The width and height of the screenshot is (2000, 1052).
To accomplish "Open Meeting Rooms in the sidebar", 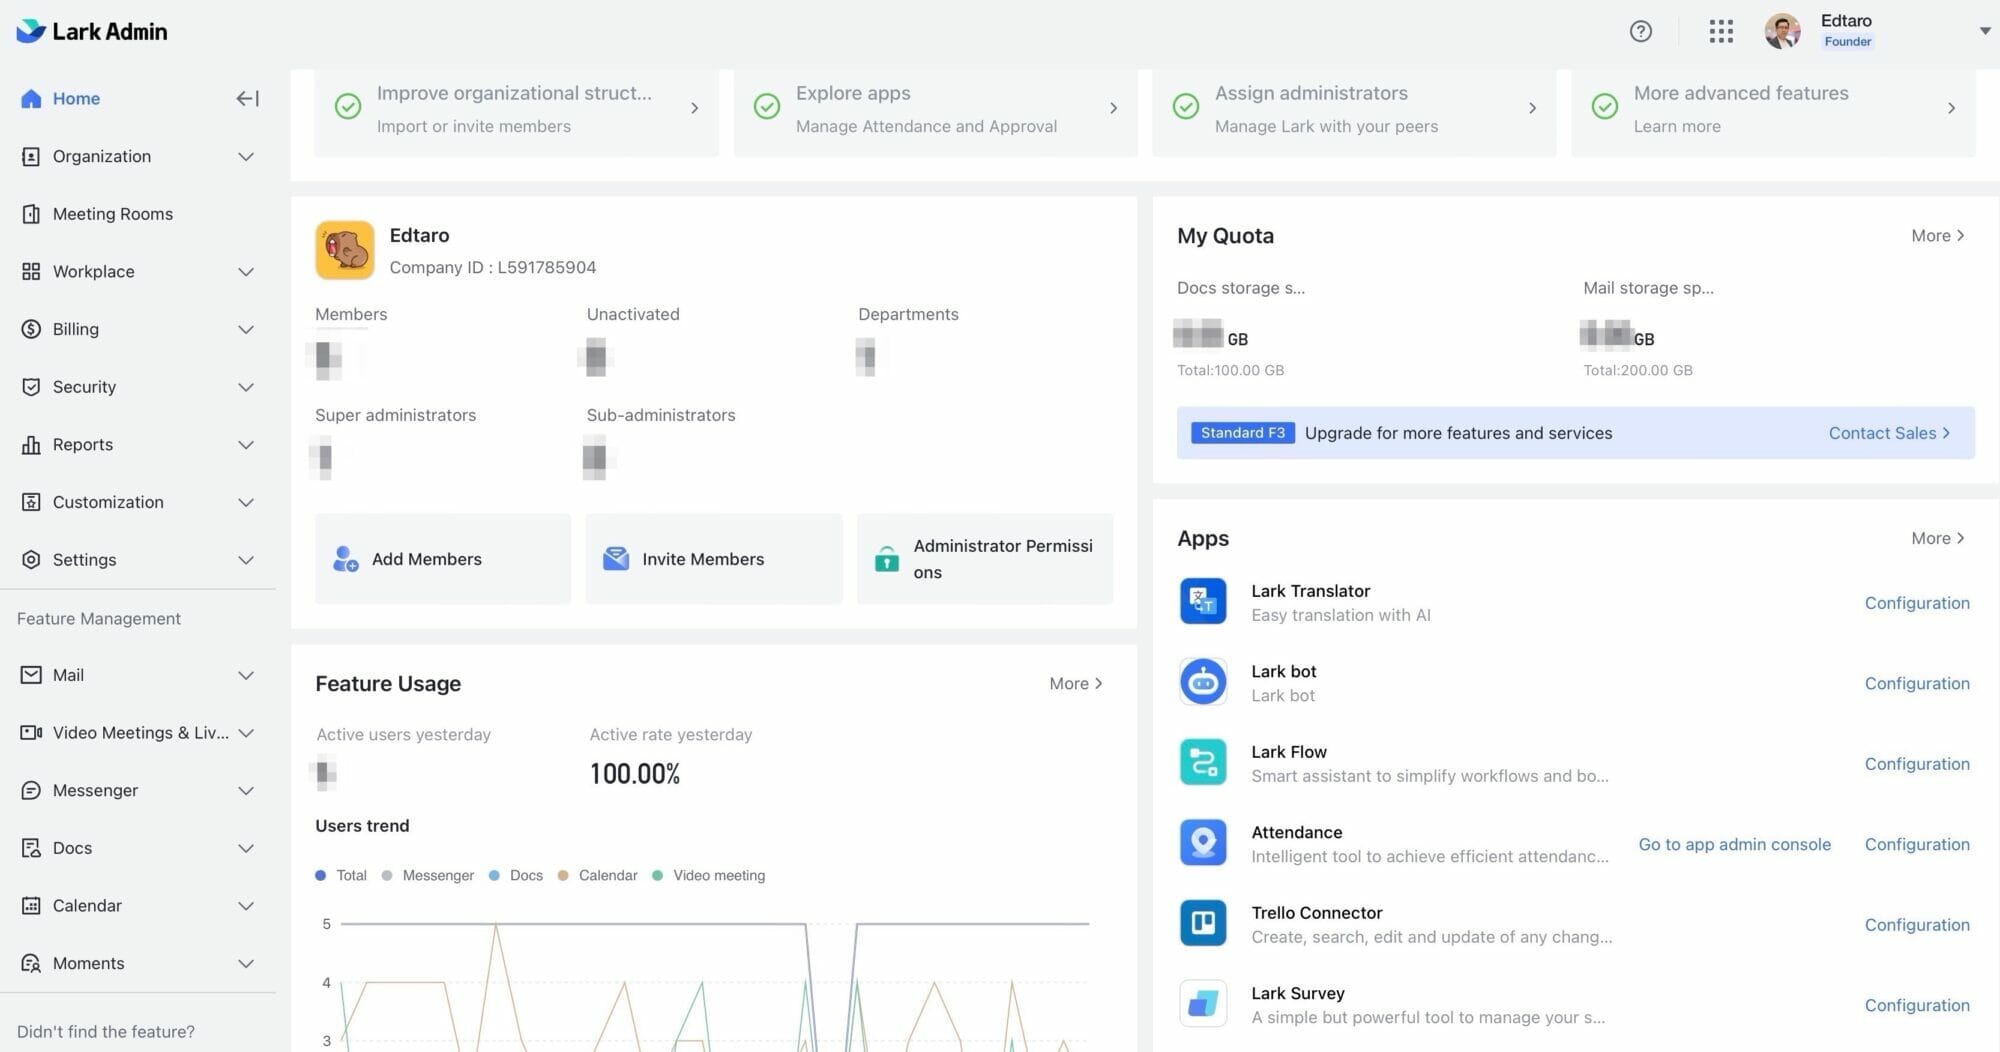I will (113, 214).
